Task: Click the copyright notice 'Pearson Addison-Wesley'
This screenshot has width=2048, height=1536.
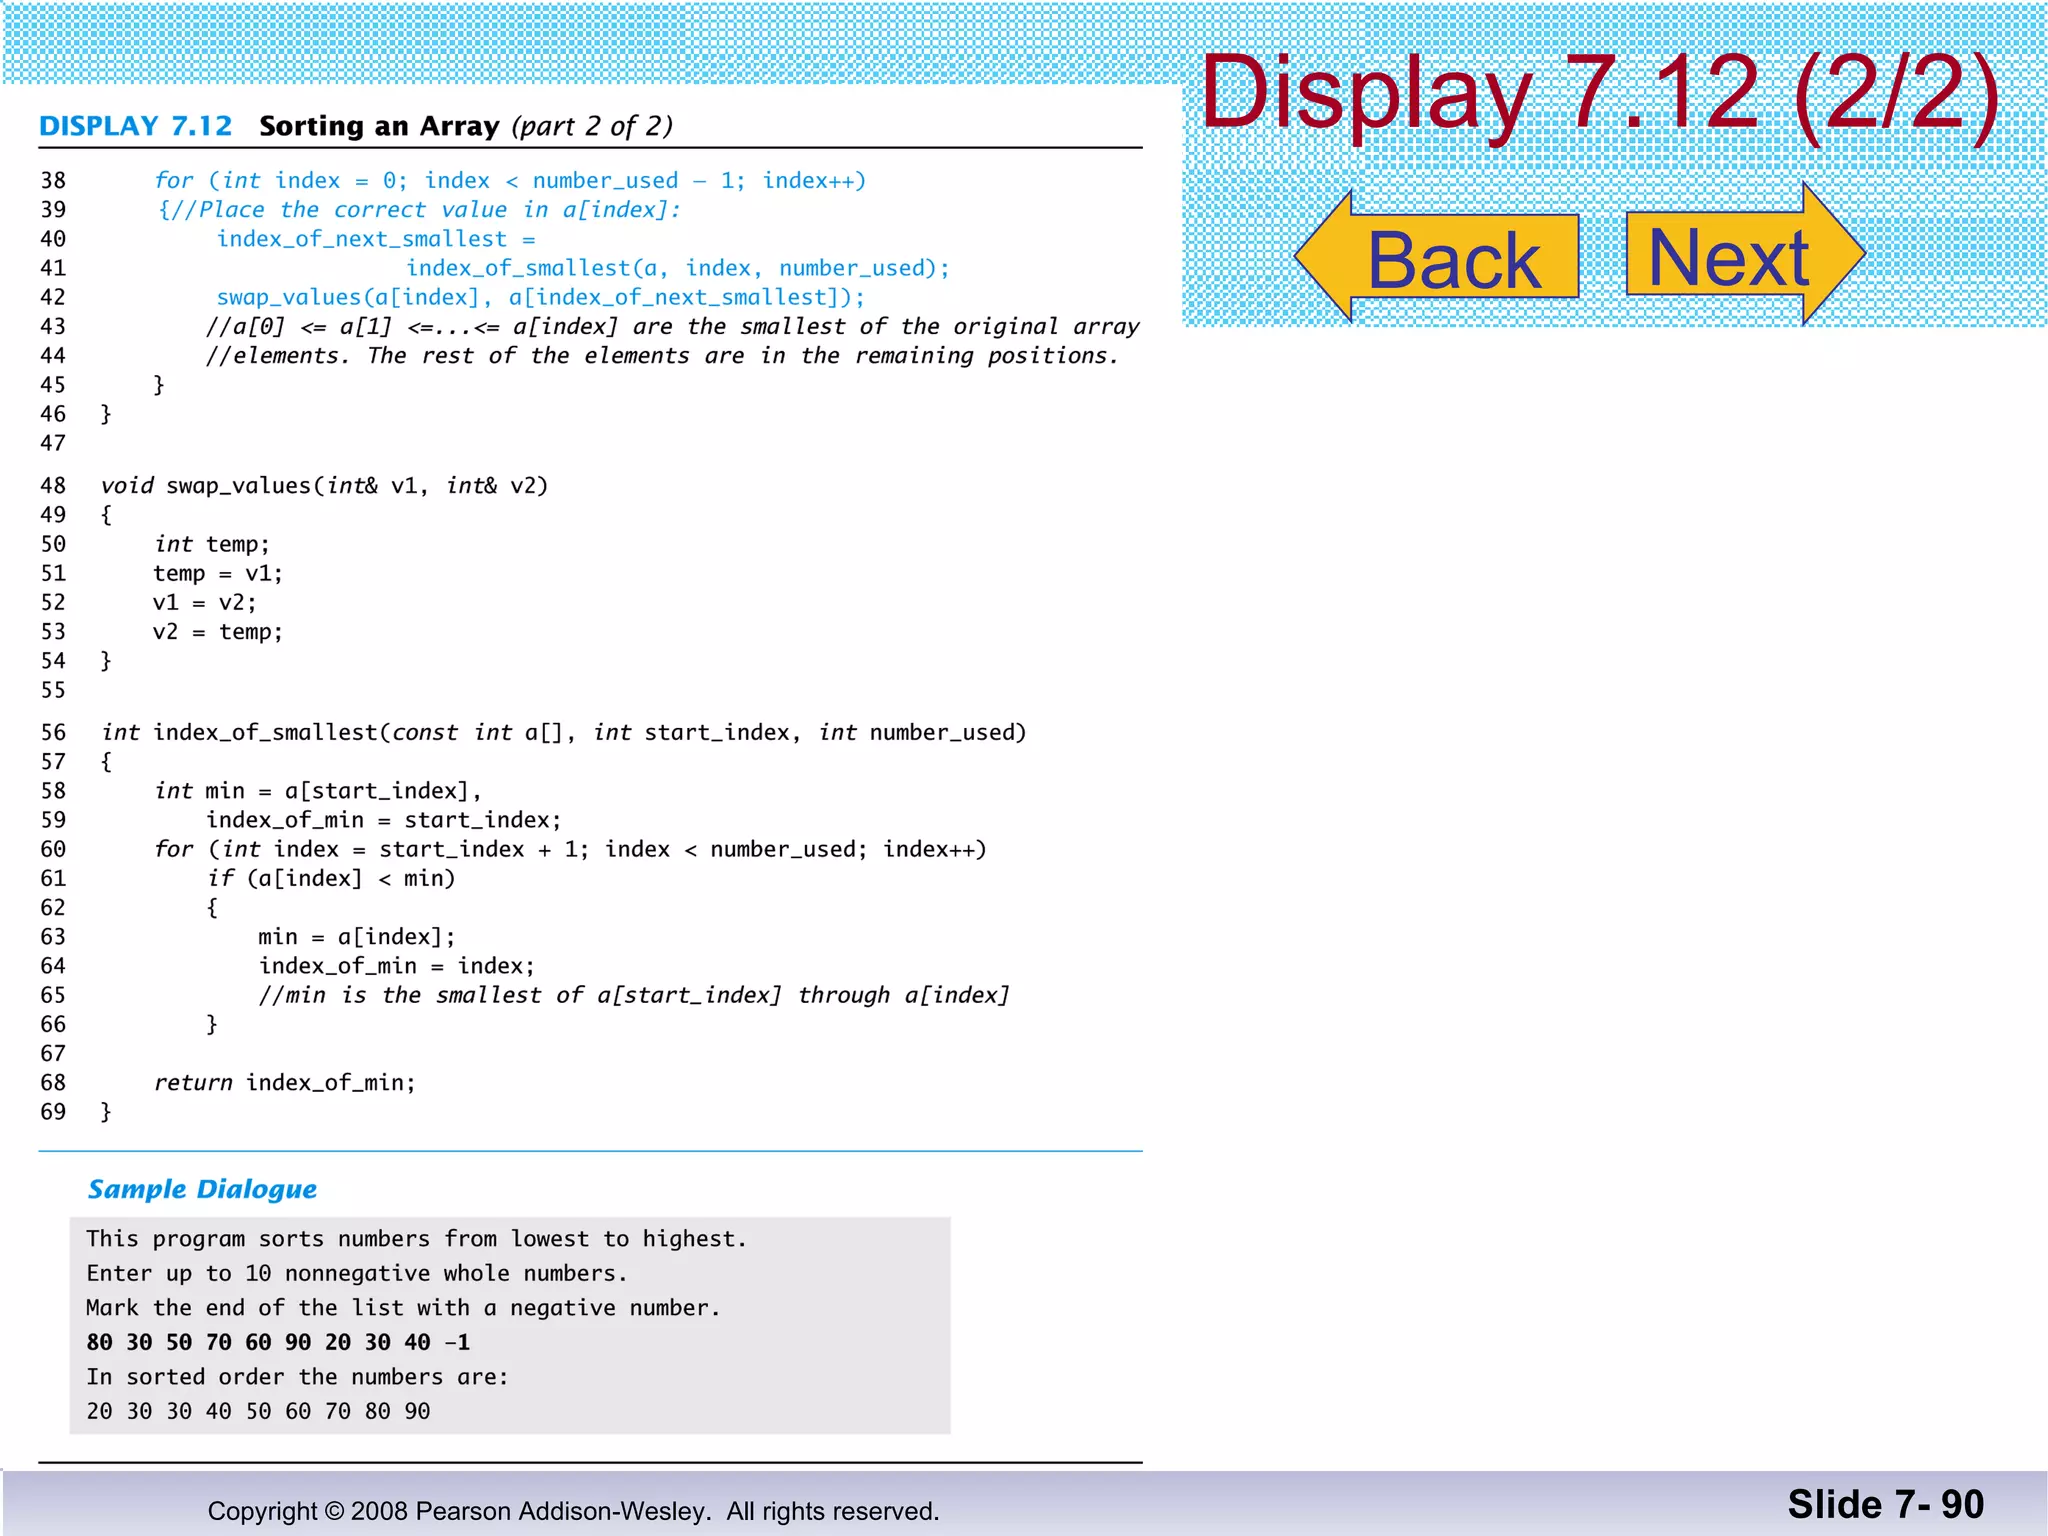Action: click(563, 1511)
